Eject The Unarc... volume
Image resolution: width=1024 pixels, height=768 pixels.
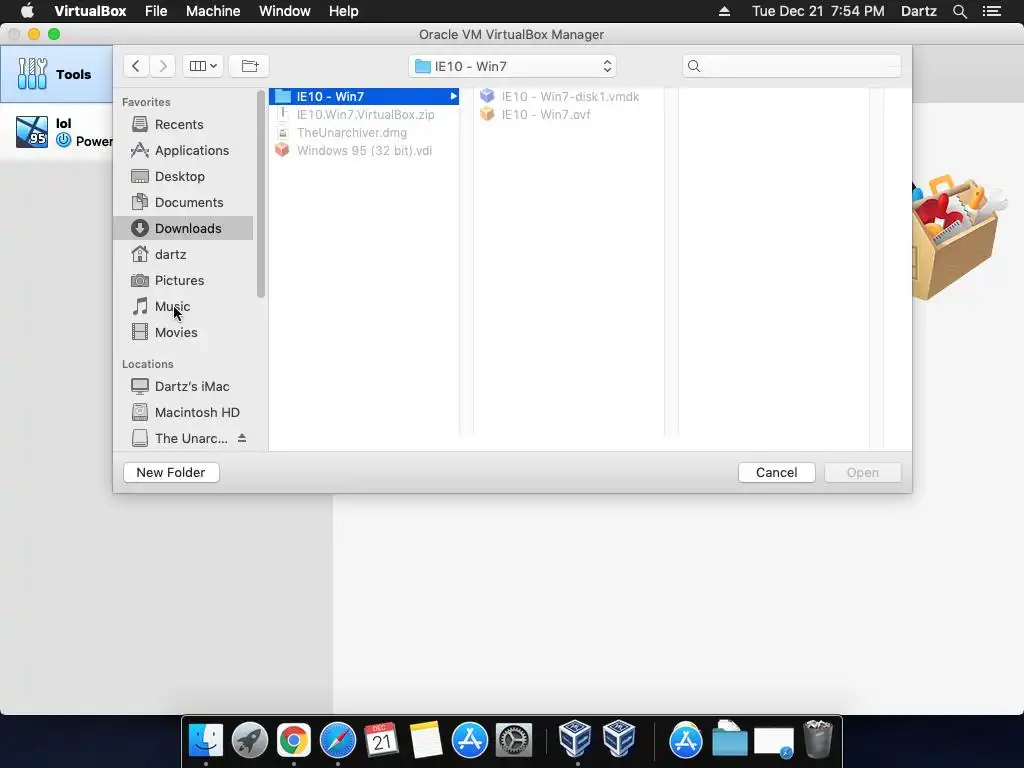242,438
